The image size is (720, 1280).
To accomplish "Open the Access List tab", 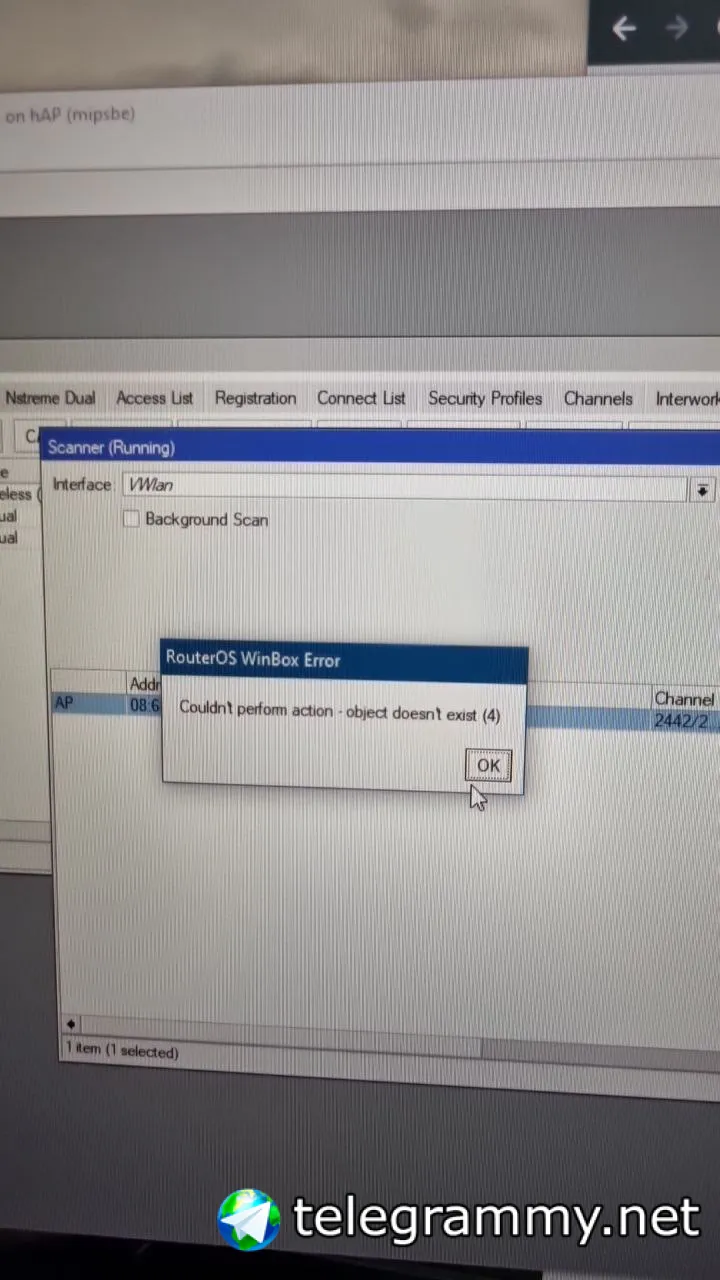I will point(154,398).
